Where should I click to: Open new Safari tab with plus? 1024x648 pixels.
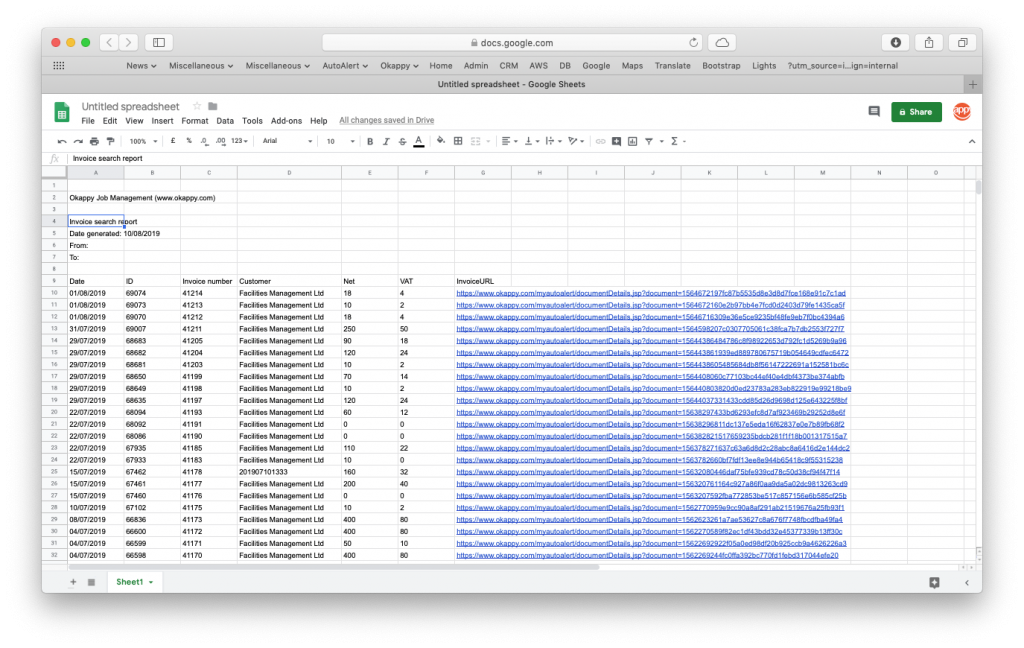click(x=972, y=84)
